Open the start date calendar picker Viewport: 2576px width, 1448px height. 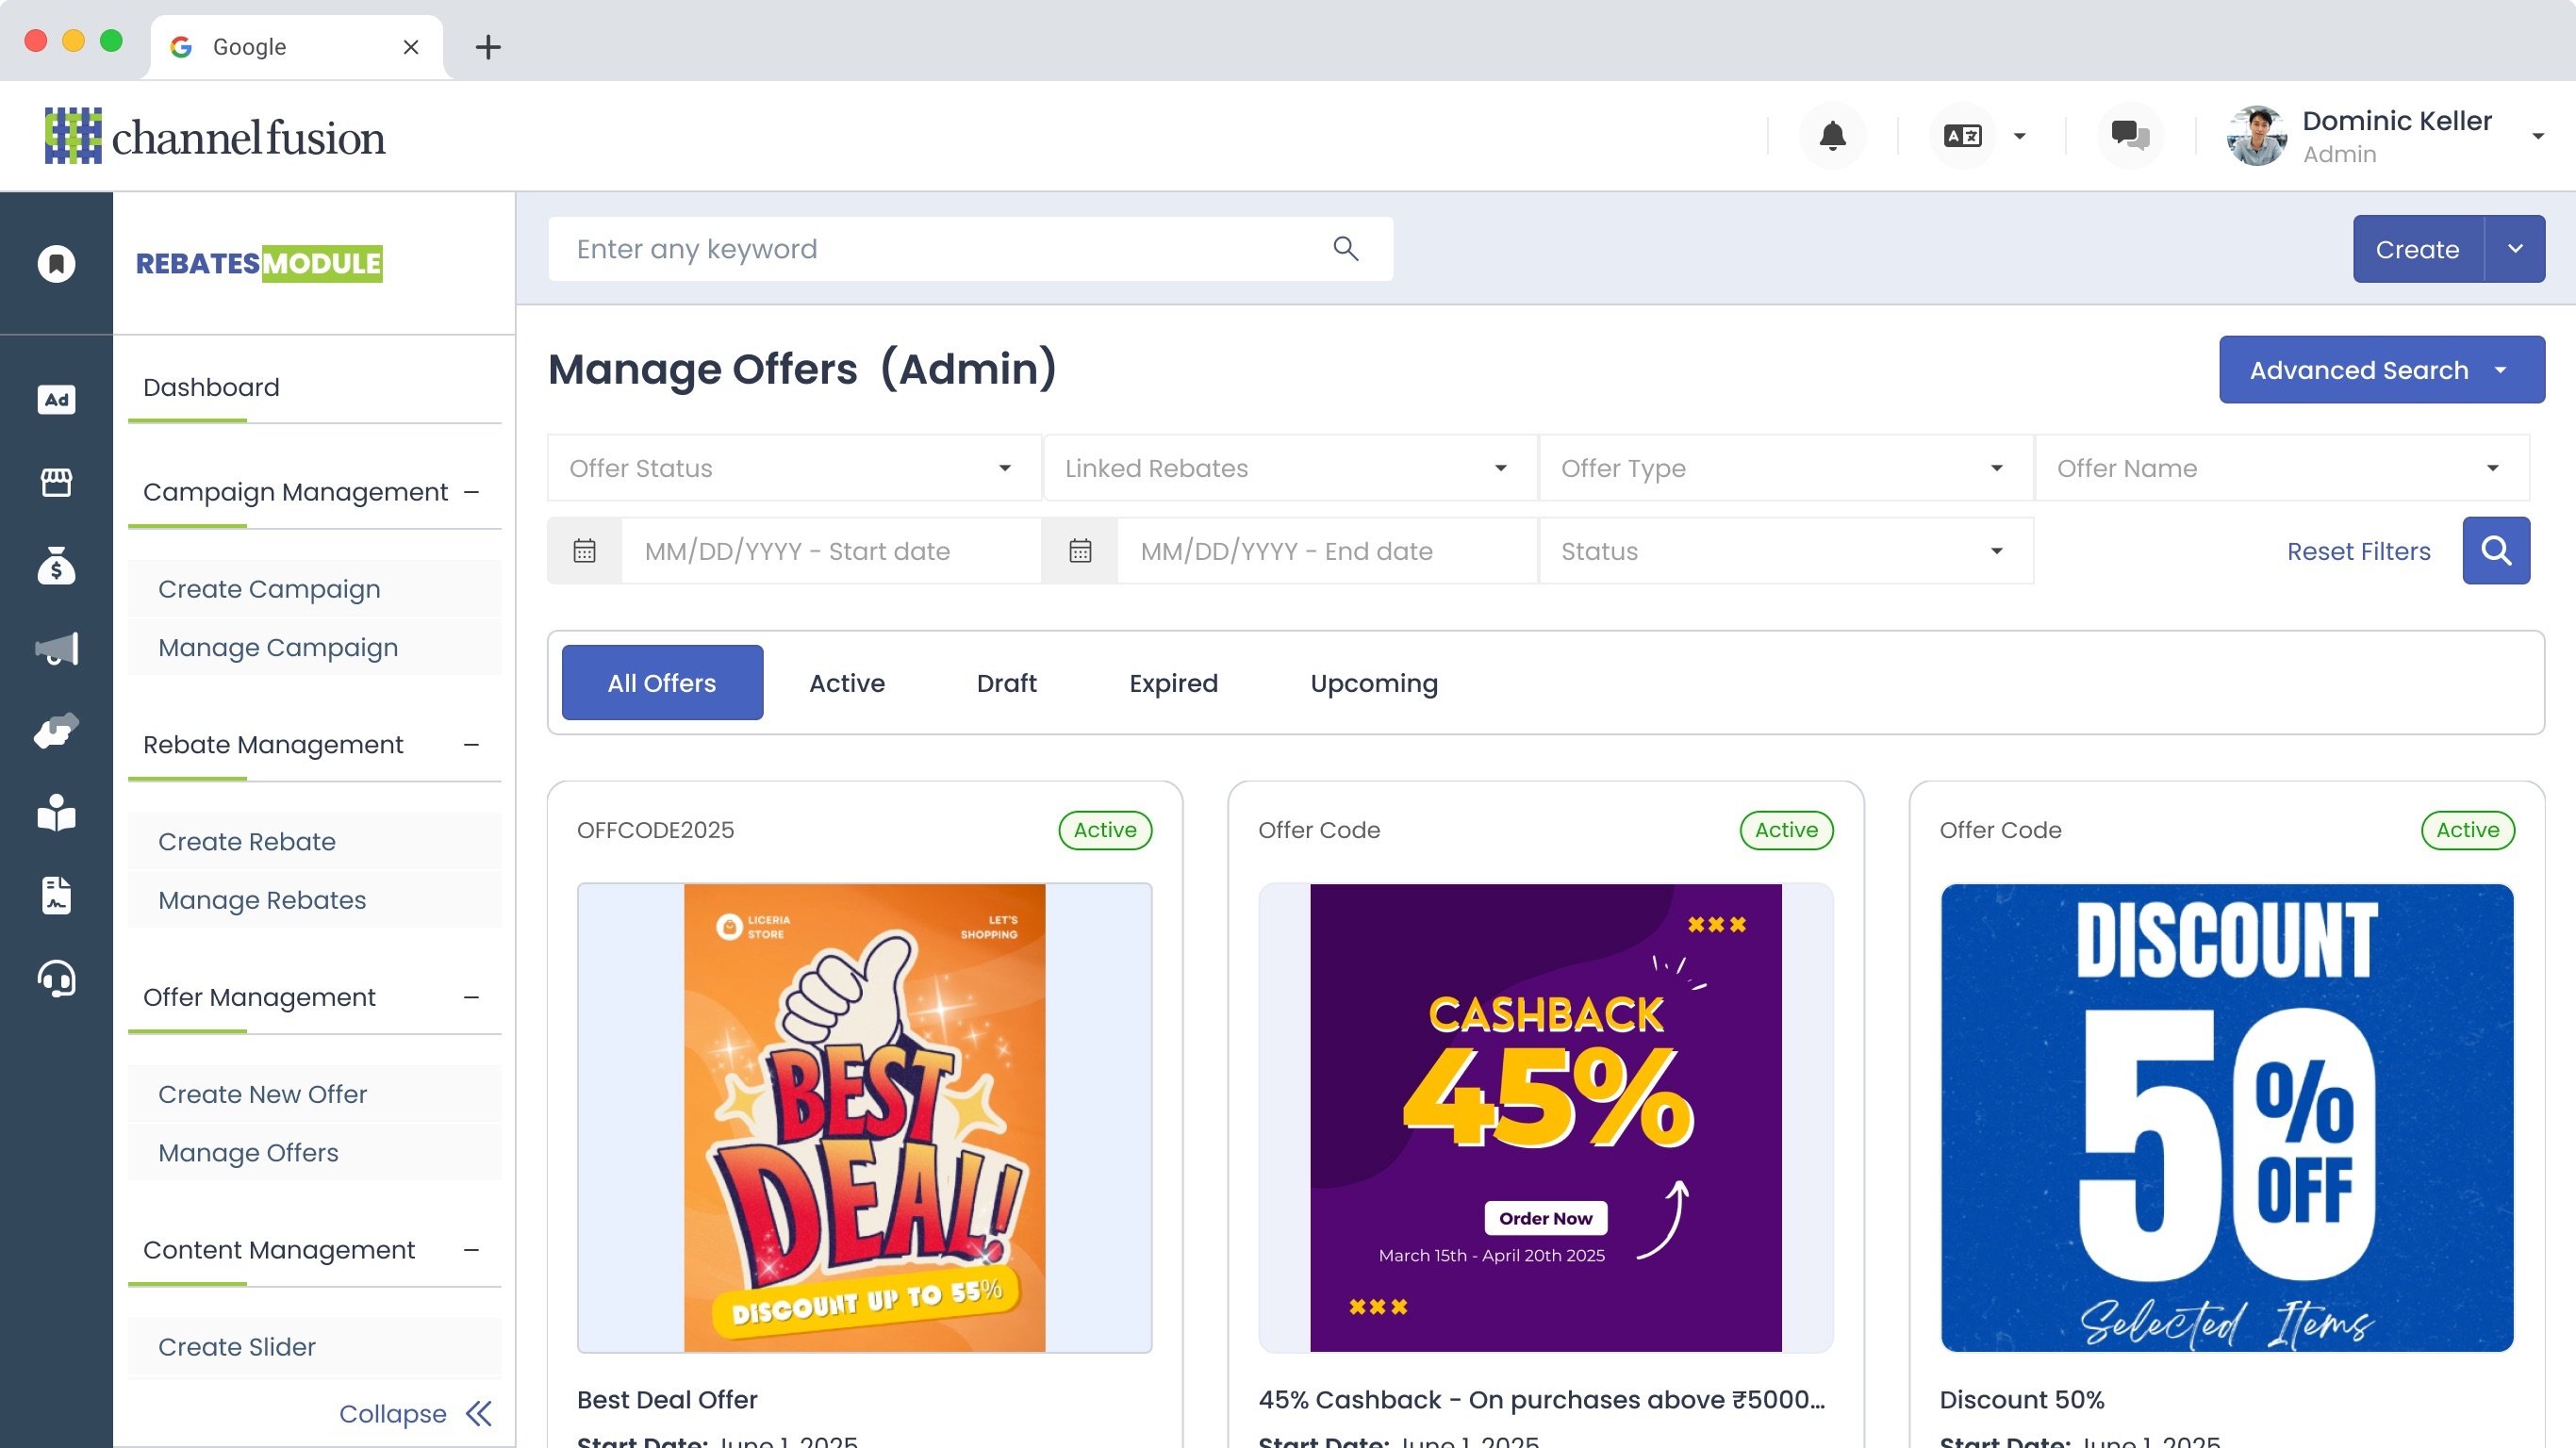point(585,551)
